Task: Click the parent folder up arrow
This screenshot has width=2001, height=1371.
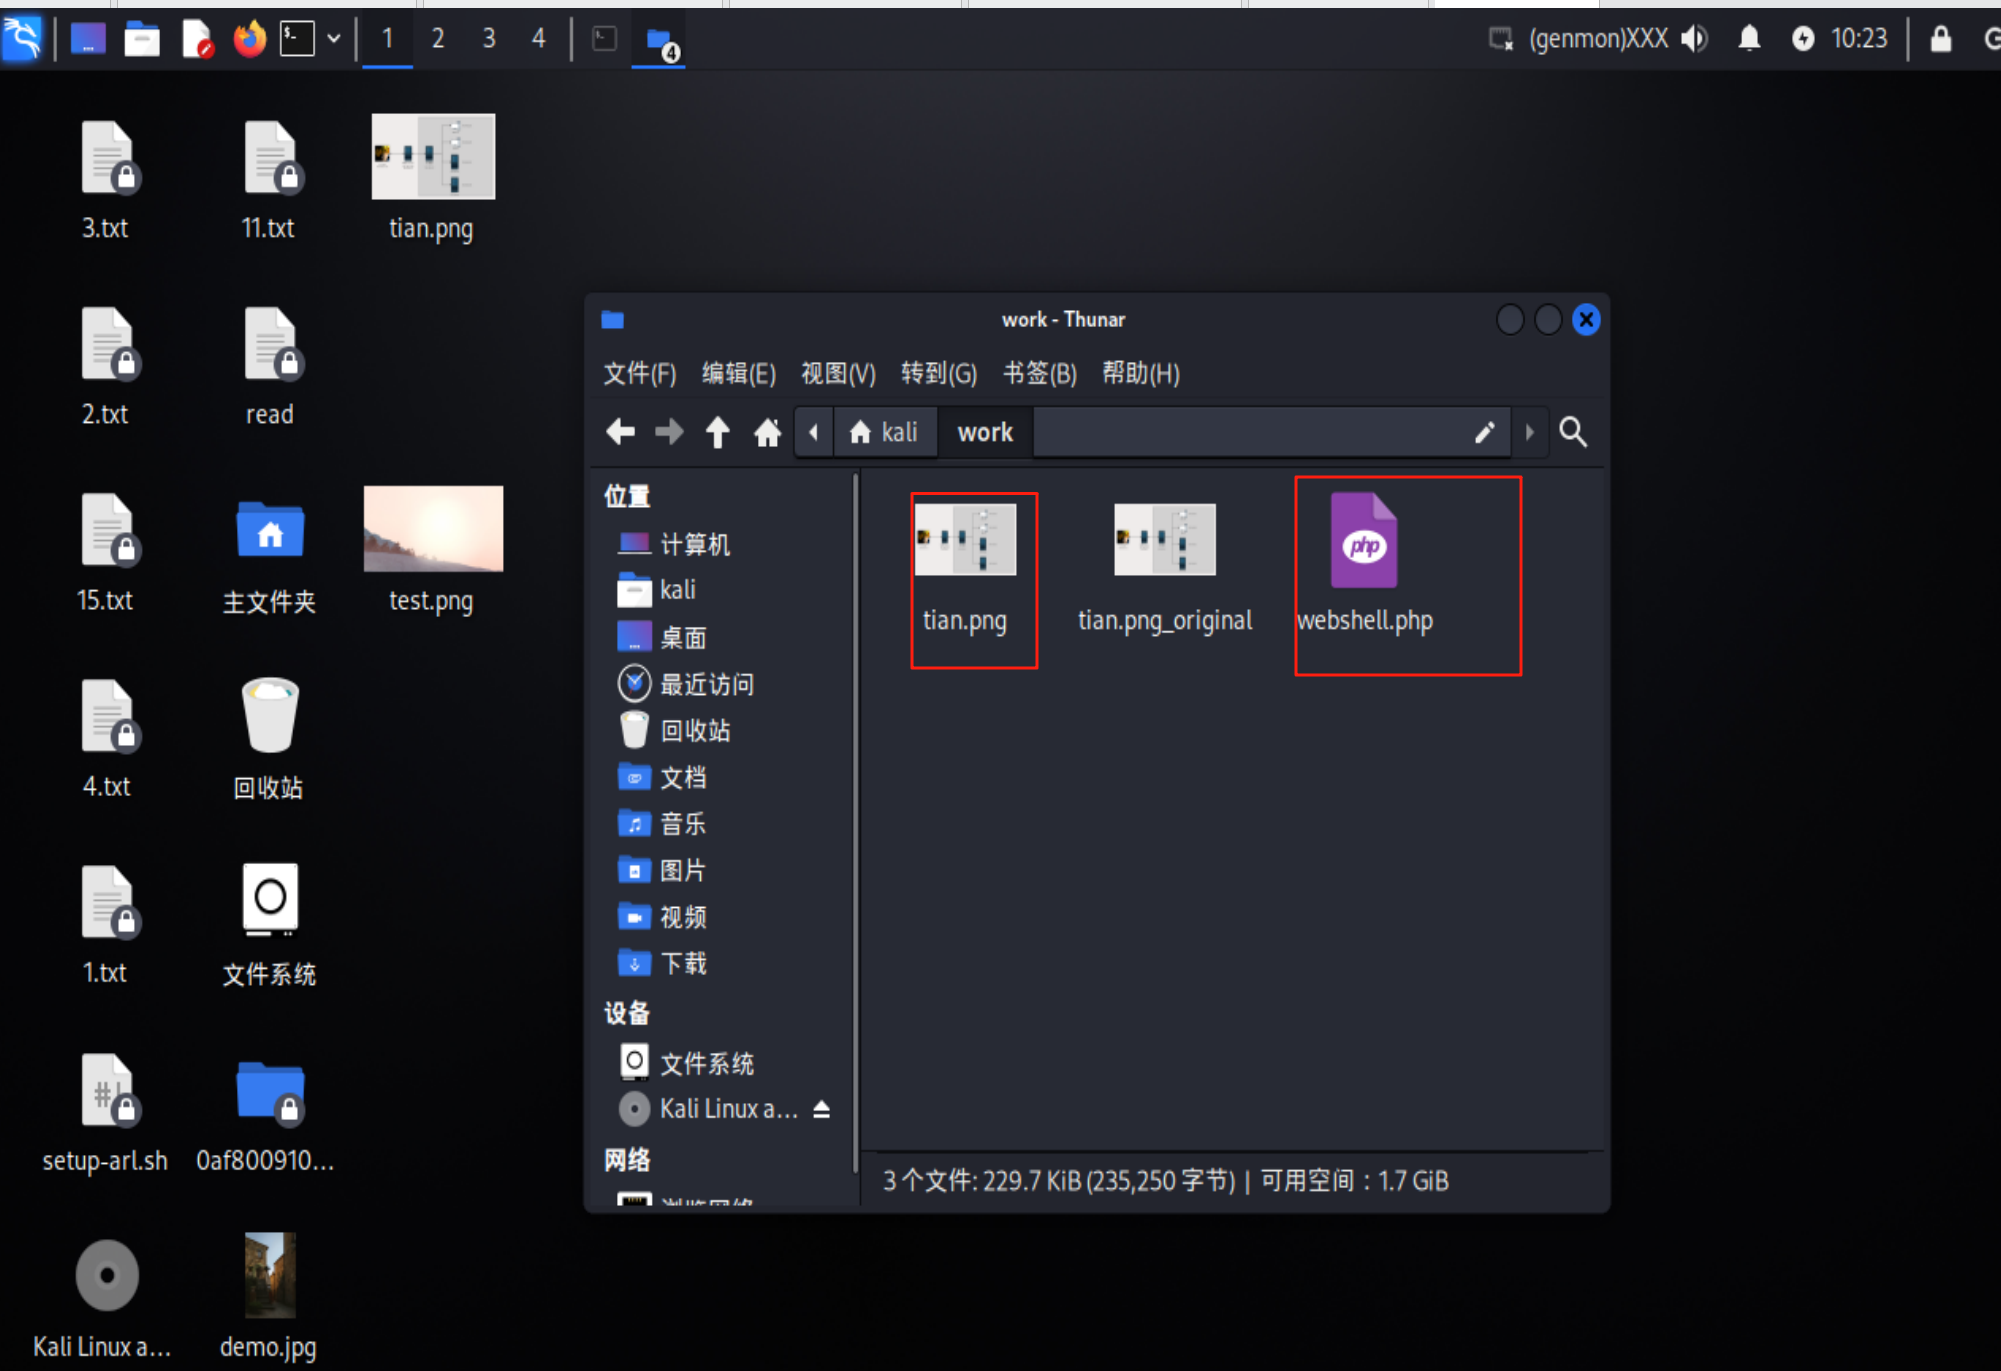Action: point(717,432)
